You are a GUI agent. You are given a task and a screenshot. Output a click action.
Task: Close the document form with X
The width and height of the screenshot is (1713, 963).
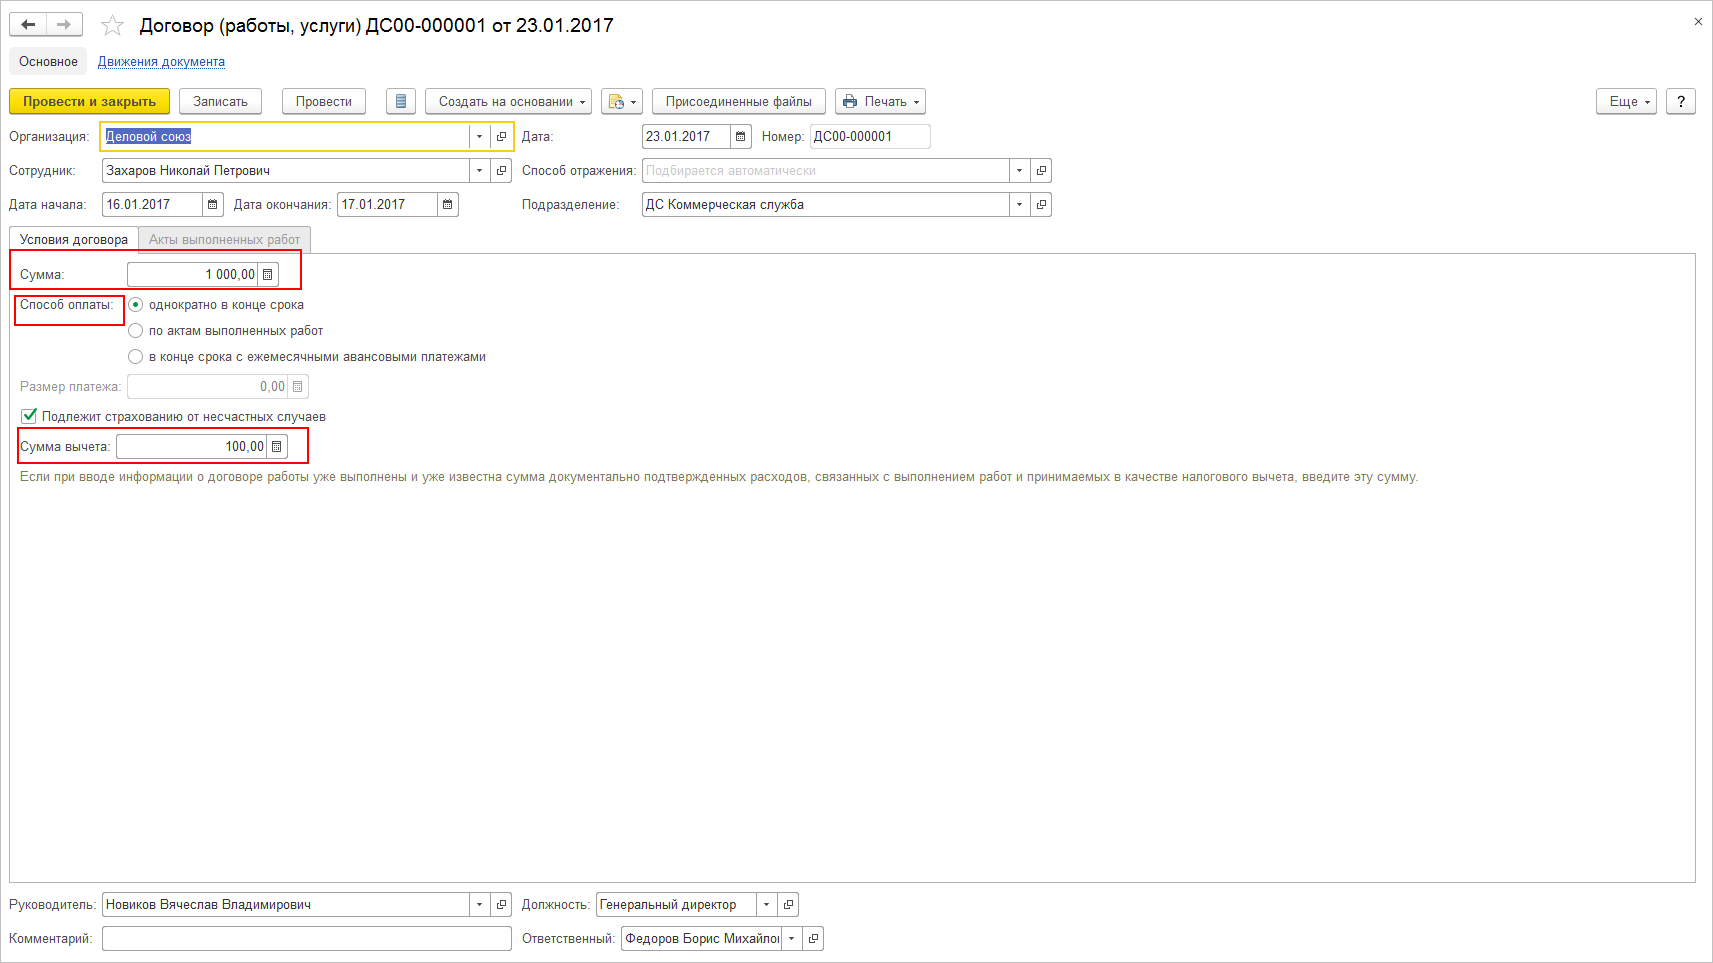(x=1698, y=22)
